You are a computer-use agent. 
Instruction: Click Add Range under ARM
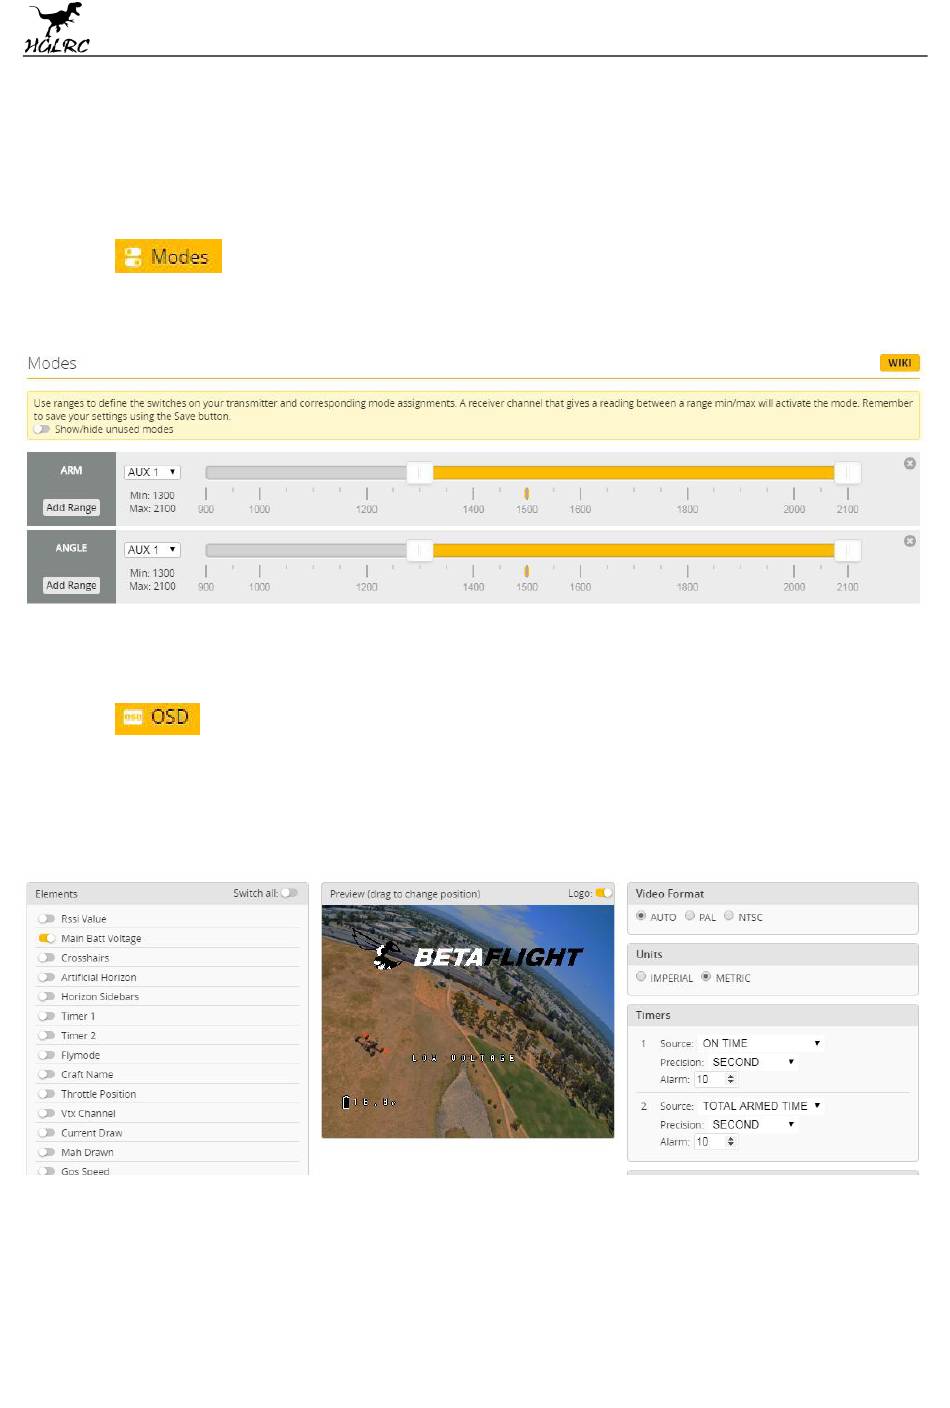click(71, 508)
